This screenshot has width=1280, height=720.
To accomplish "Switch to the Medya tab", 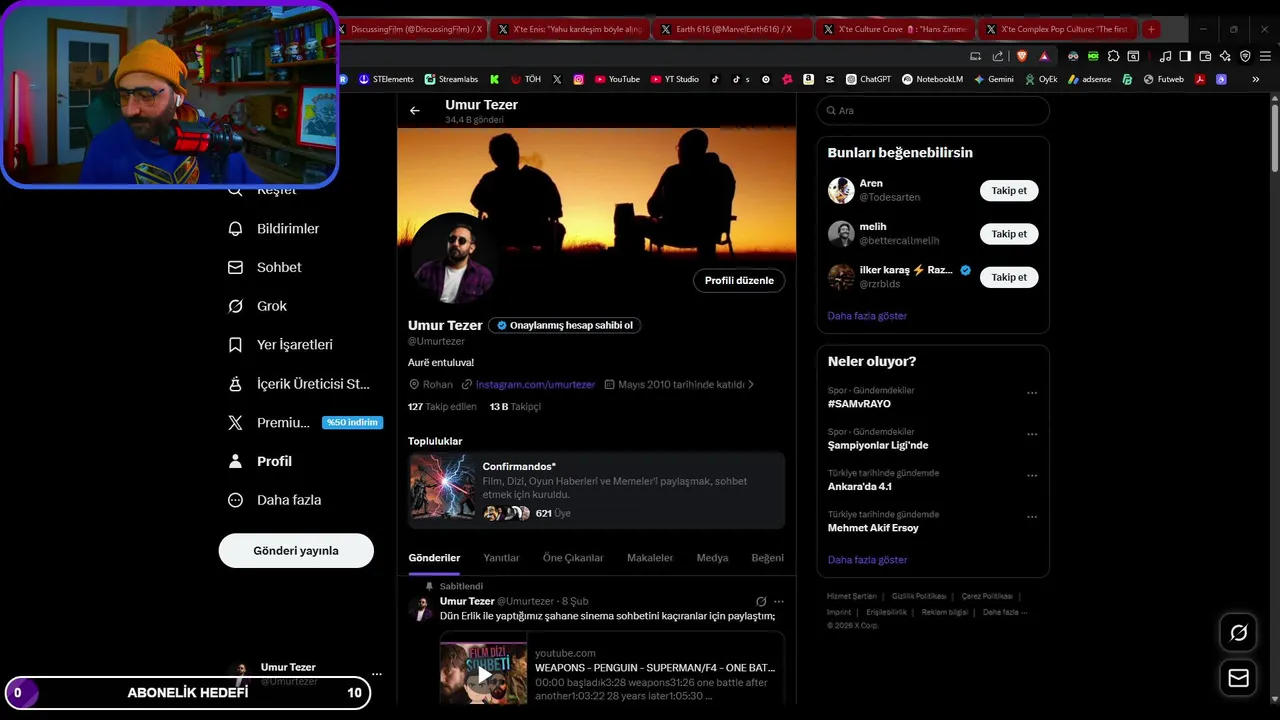I will pos(712,558).
